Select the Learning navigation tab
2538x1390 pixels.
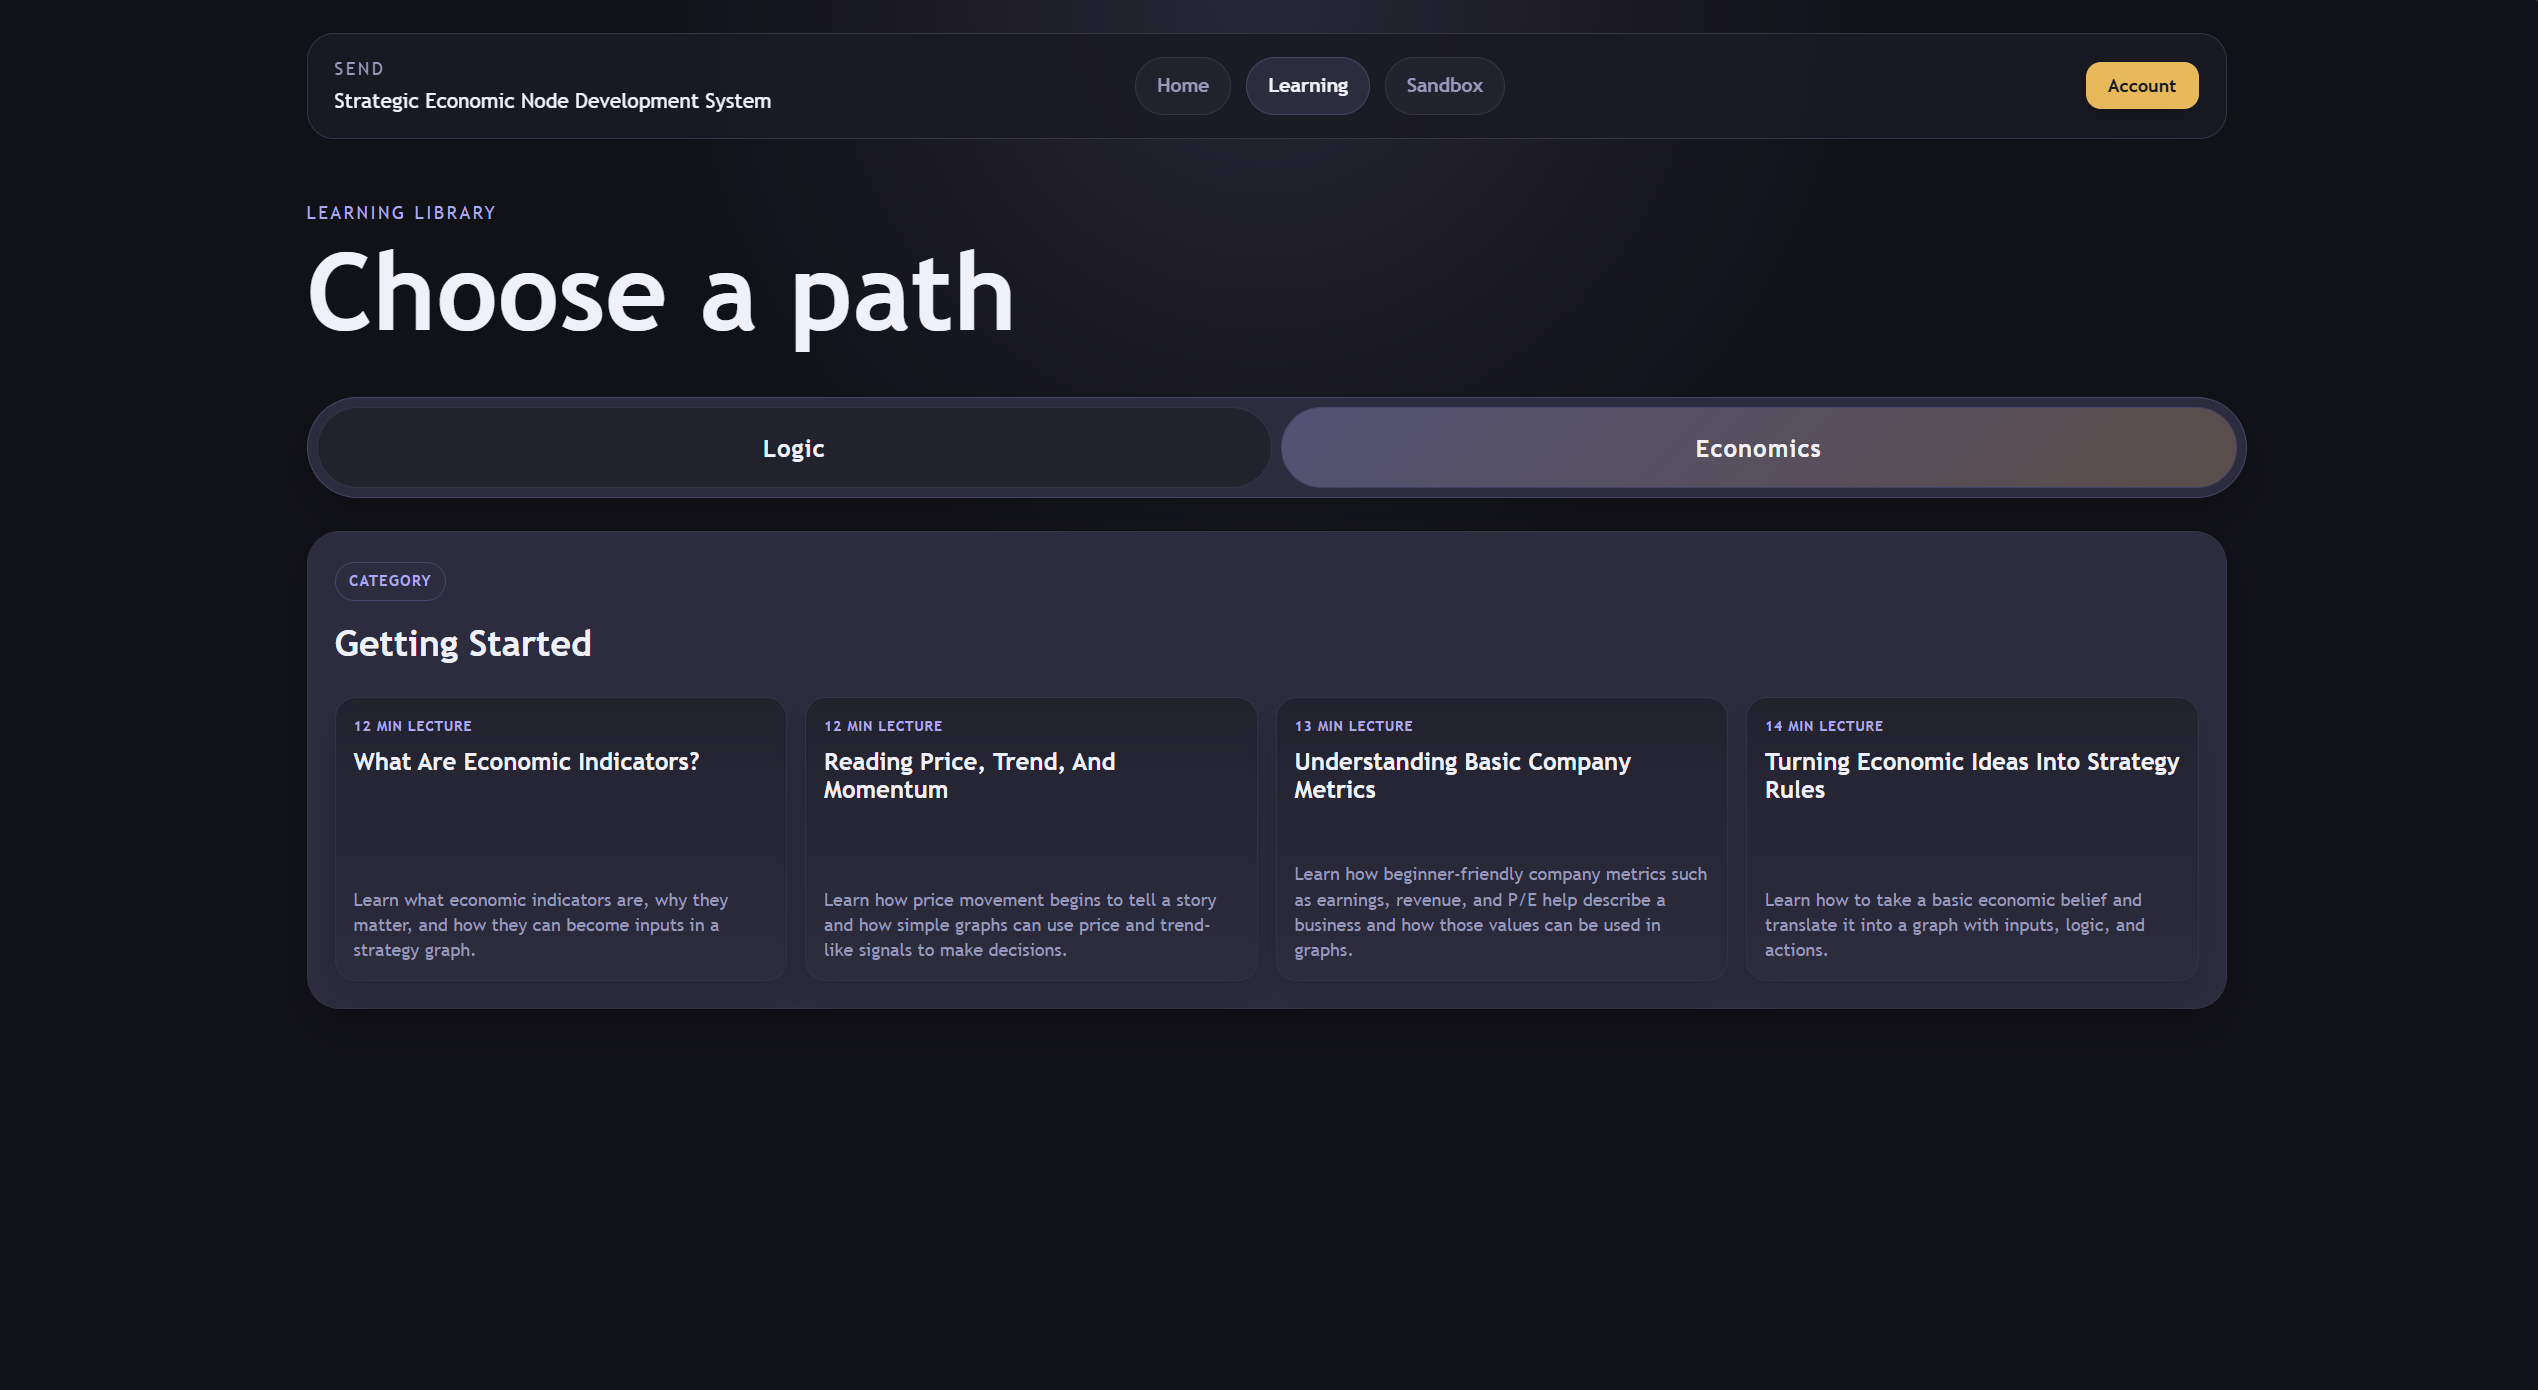[1307, 86]
